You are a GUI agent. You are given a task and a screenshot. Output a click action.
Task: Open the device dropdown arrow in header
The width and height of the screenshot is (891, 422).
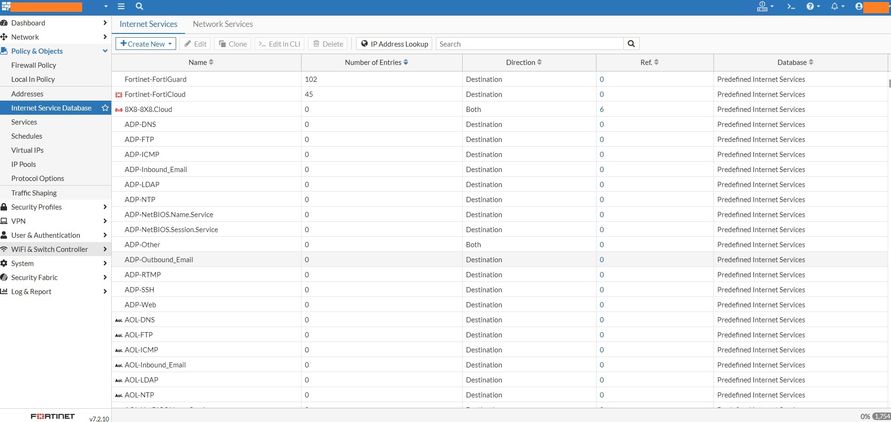tap(106, 7)
